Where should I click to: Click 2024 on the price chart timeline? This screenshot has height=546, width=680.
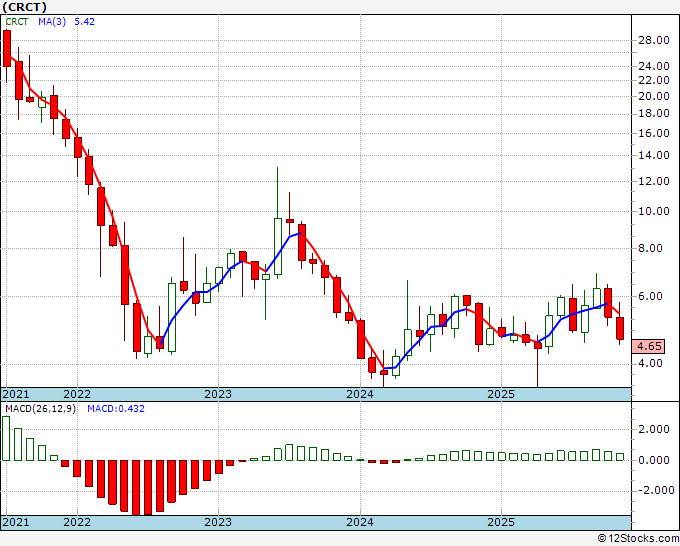359,395
